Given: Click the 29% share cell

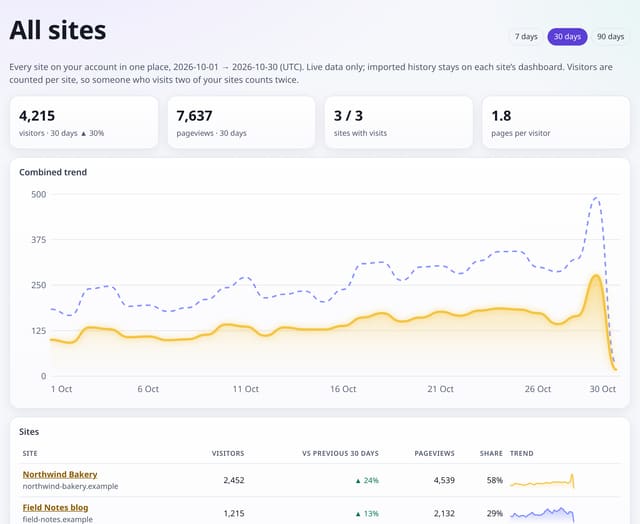Looking at the screenshot, I should pyautogui.click(x=495, y=513).
